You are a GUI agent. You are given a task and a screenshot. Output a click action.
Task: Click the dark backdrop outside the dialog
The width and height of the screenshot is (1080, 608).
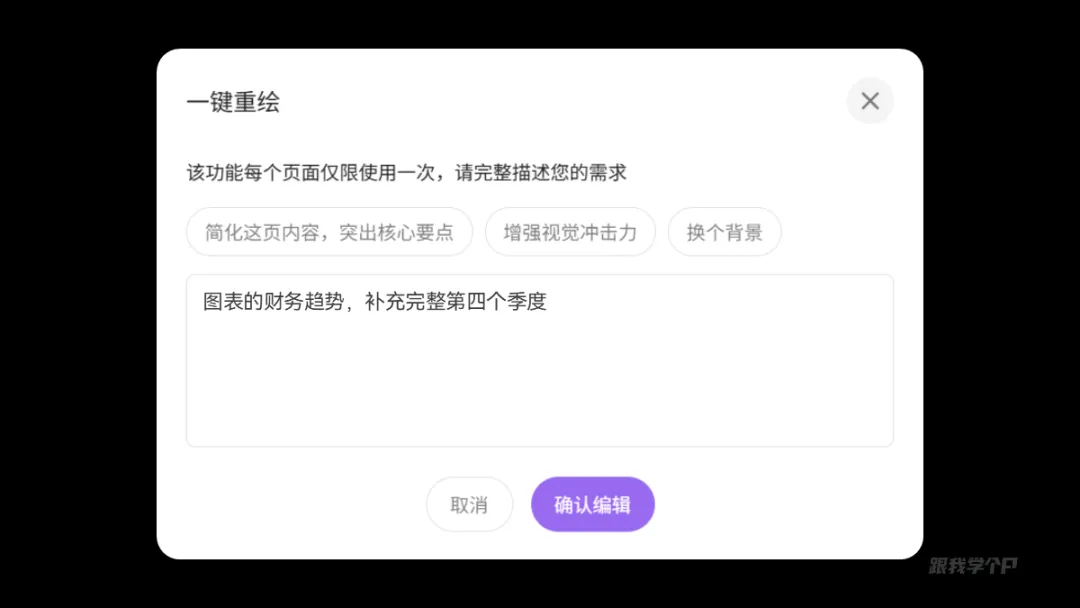coord(76,303)
